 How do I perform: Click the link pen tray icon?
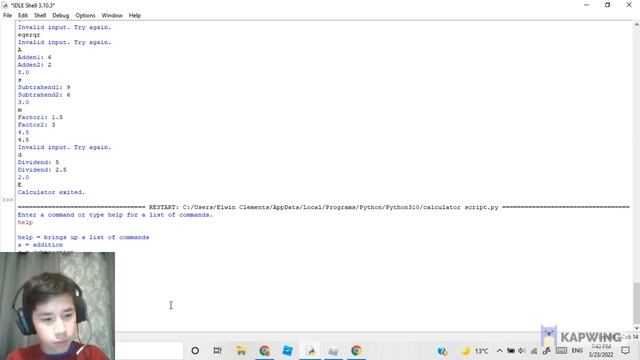547,351
